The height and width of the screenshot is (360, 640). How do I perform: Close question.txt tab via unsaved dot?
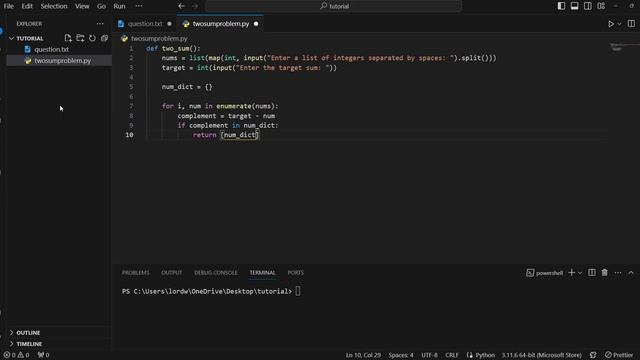tap(169, 24)
